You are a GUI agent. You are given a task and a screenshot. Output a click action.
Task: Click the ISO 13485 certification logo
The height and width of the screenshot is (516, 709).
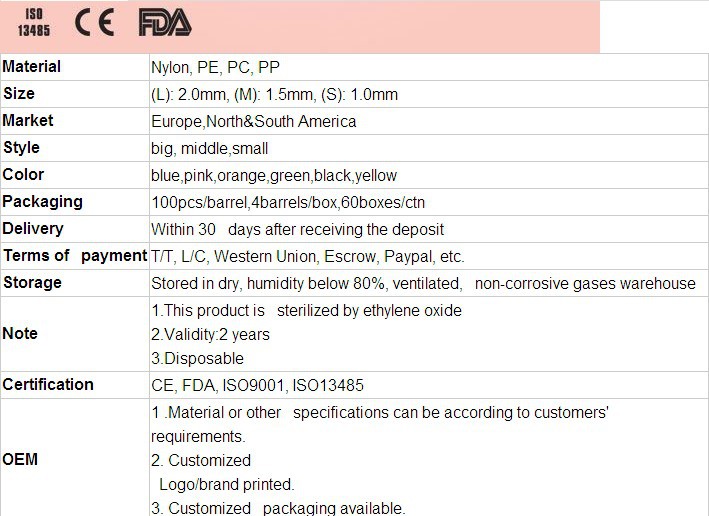click(x=33, y=22)
